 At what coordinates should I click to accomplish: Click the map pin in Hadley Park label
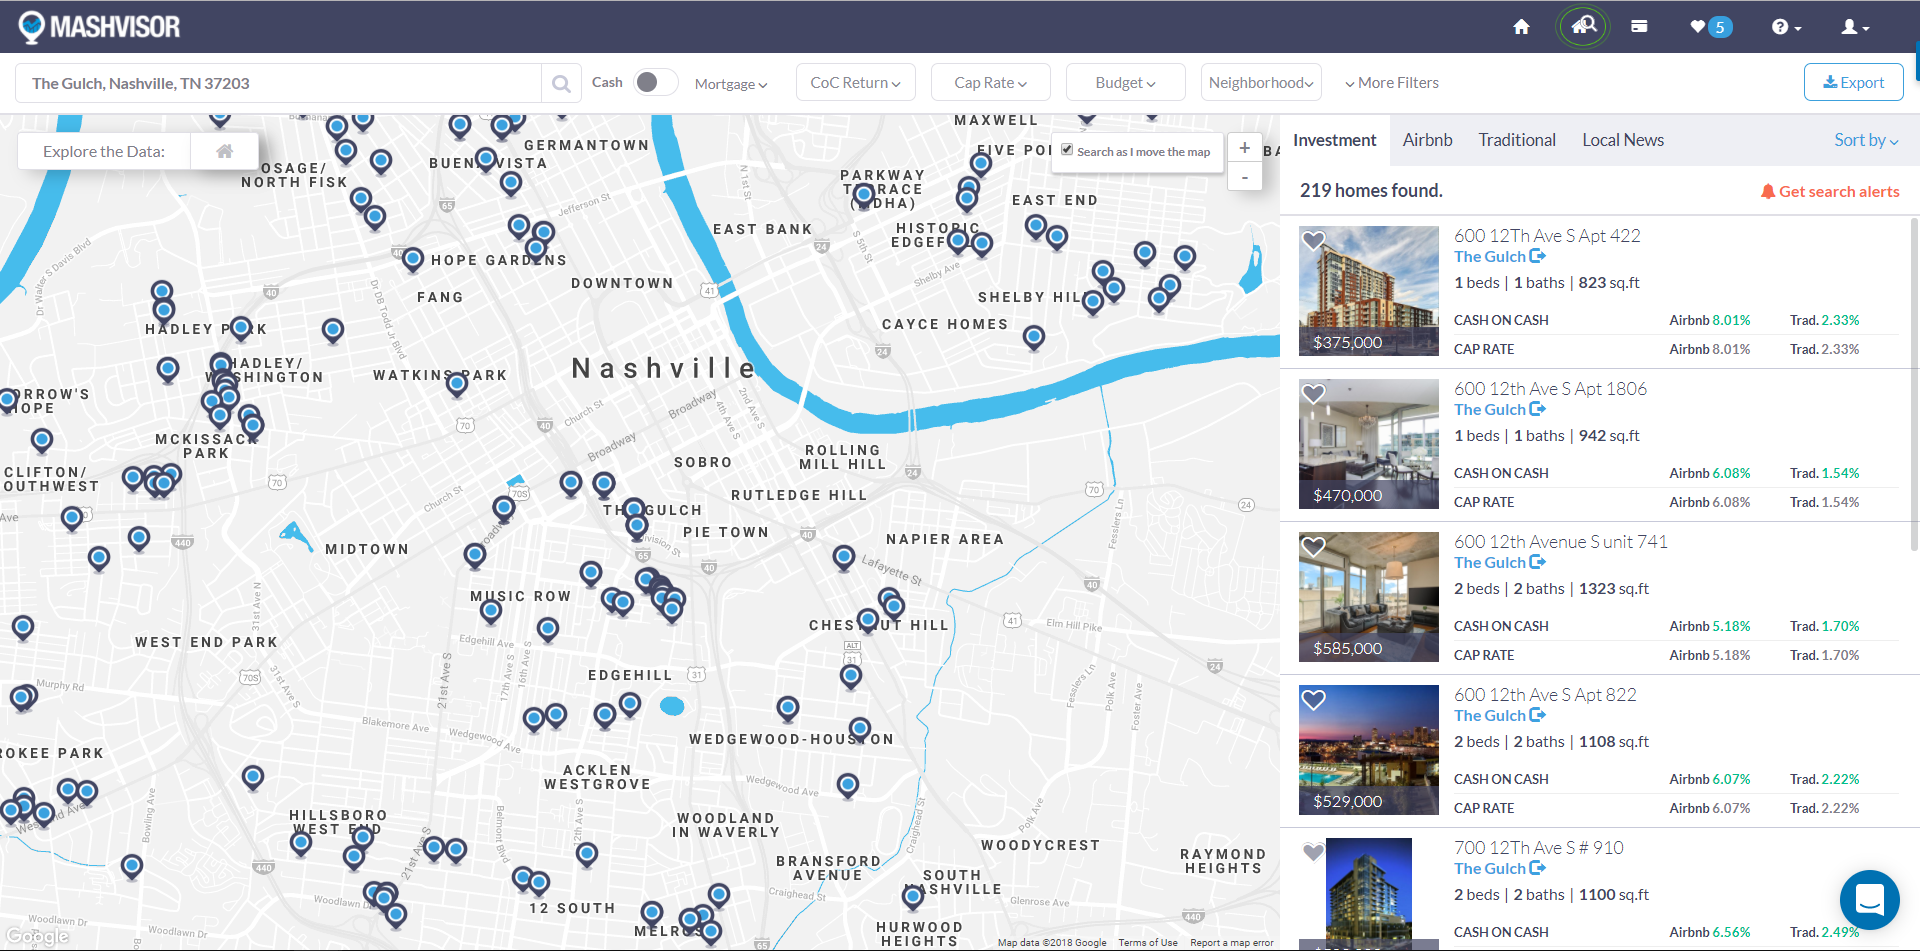click(x=241, y=329)
